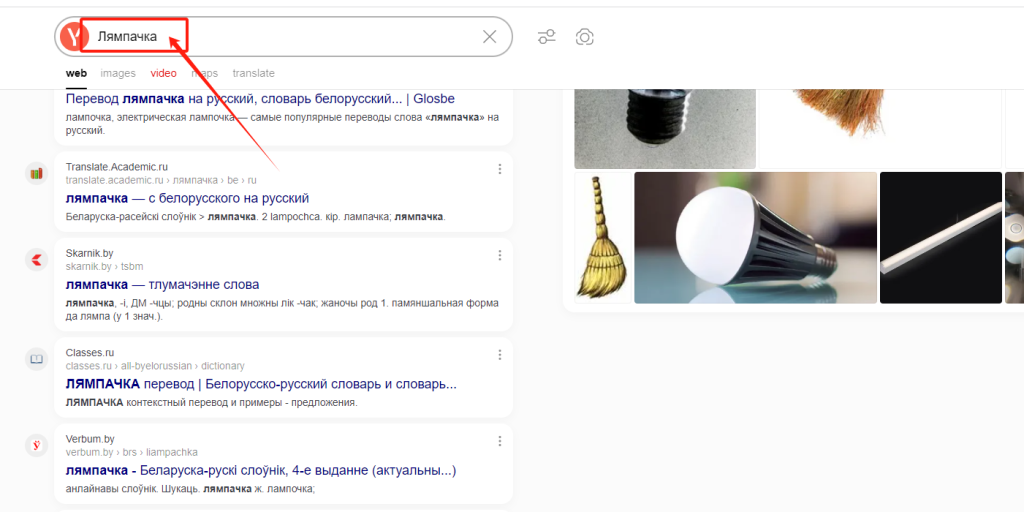Open the white LED bulb image
The height and width of the screenshot is (512, 1024).
756,238
